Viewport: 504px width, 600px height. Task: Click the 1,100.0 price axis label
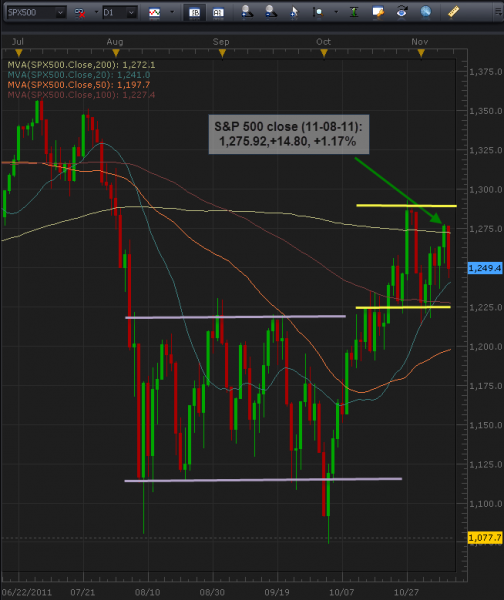click(486, 504)
